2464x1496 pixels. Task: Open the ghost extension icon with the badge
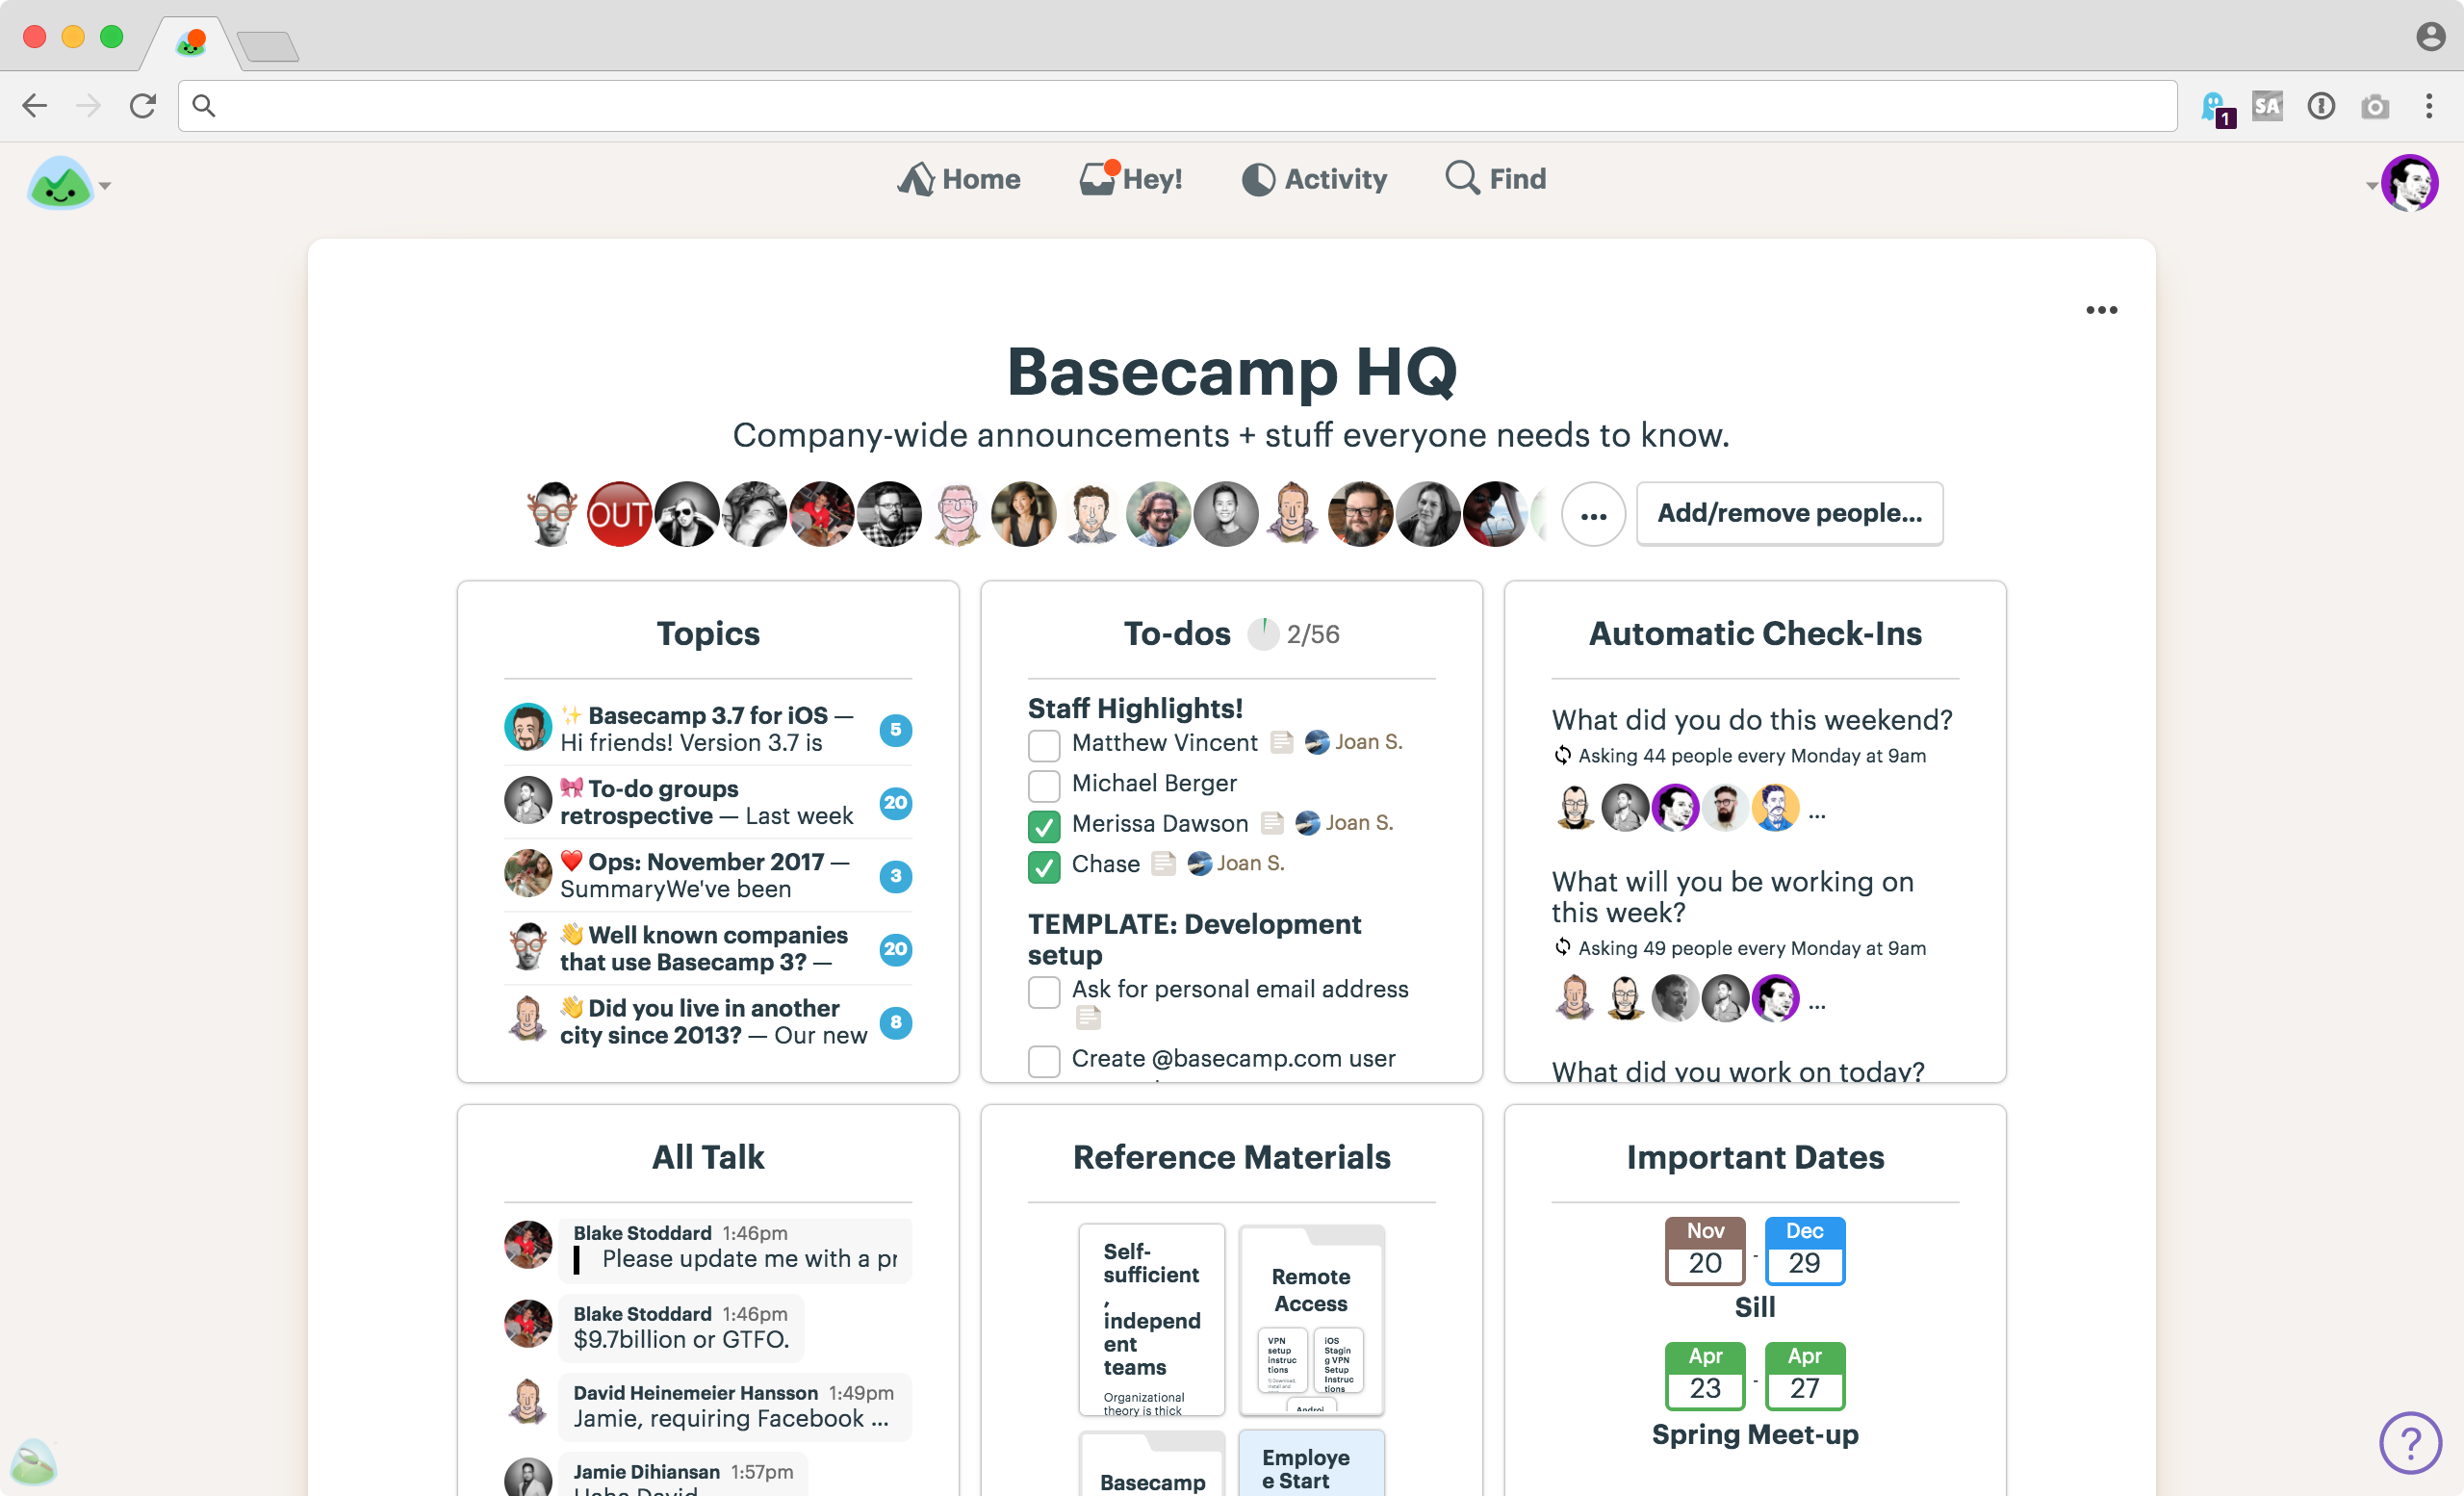click(x=2215, y=107)
